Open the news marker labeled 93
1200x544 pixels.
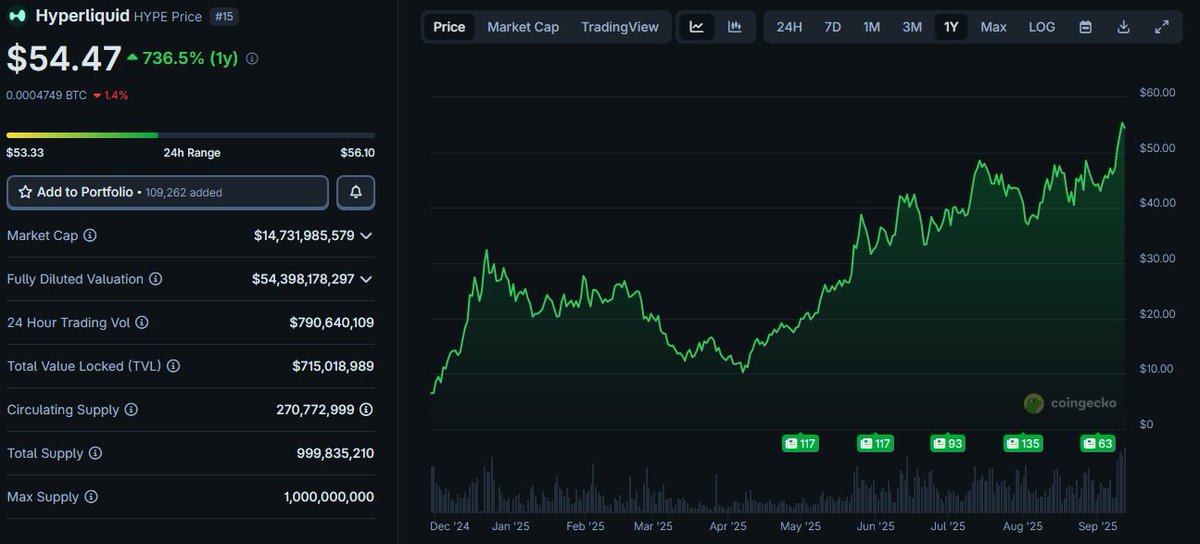[x=947, y=443]
